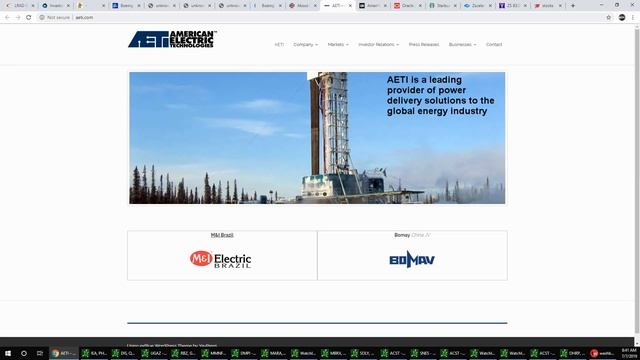Close the Starbucks tab

[455, 6]
